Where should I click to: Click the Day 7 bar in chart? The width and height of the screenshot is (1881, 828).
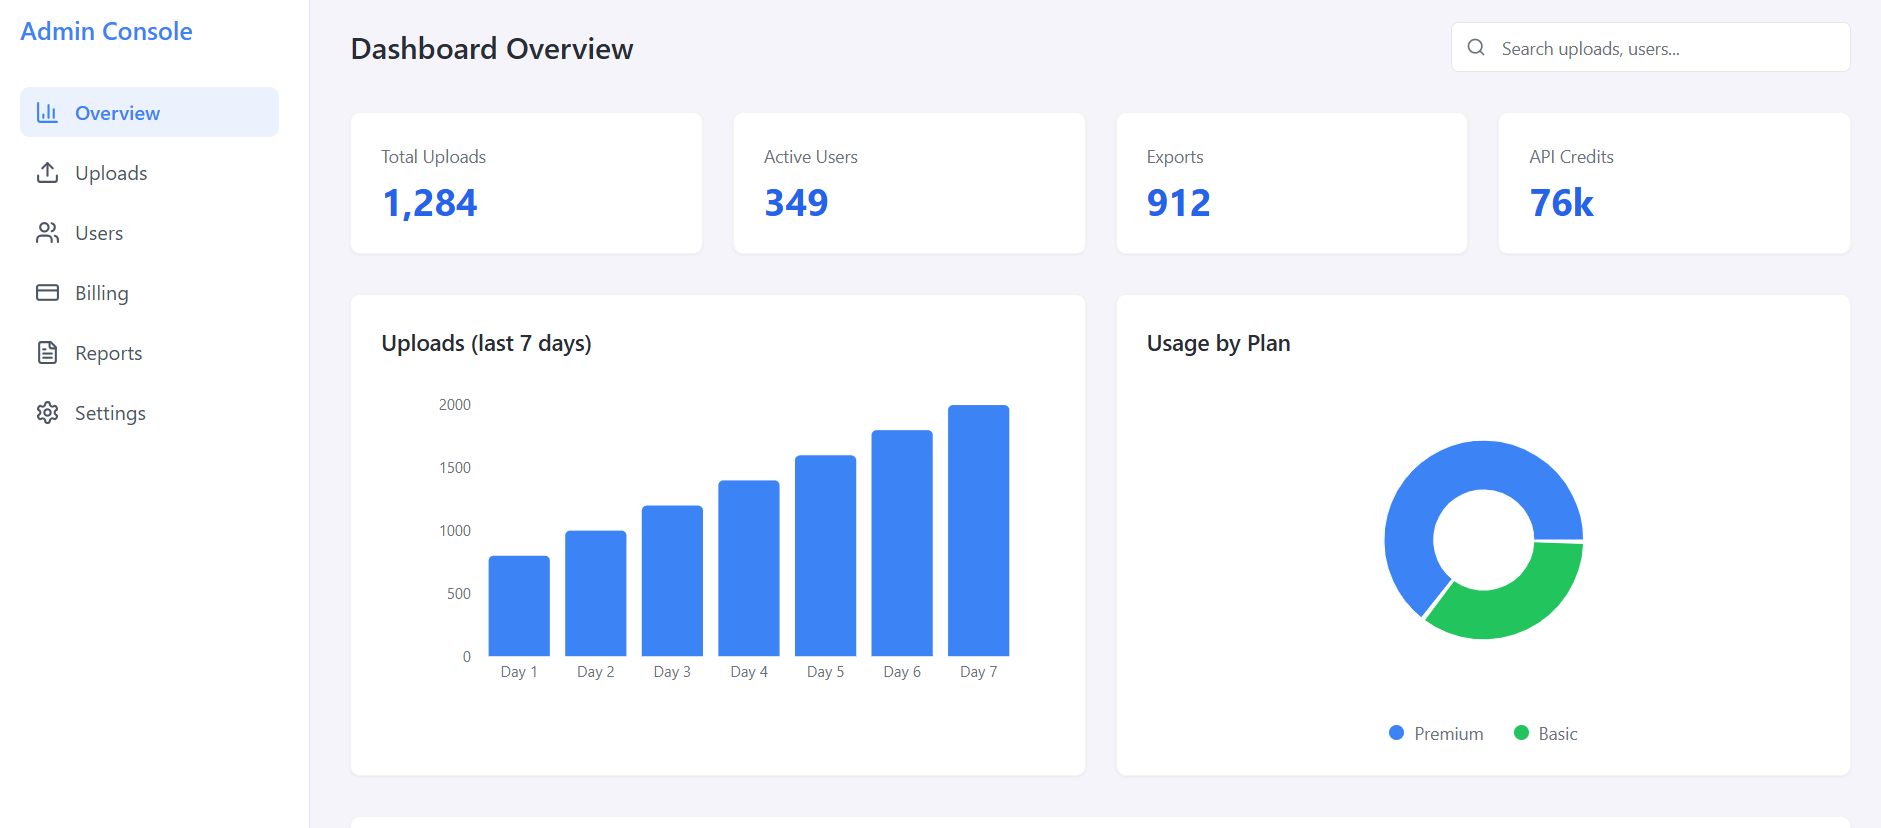tap(978, 530)
